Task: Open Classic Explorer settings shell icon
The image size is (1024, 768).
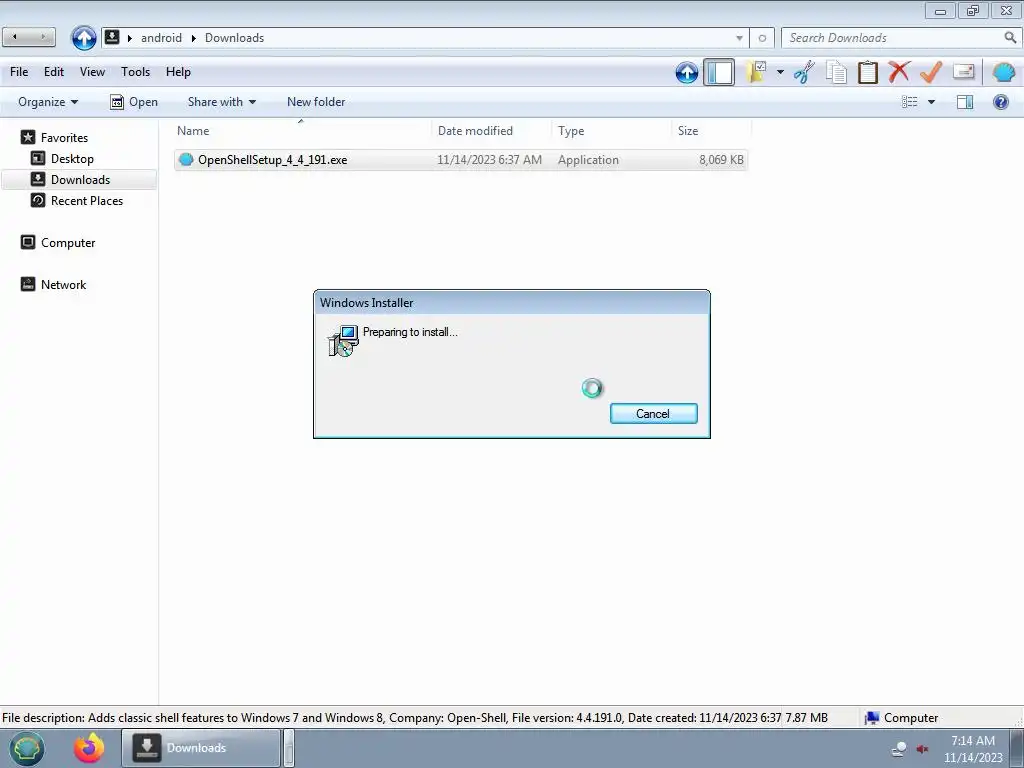Action: tap(1004, 72)
